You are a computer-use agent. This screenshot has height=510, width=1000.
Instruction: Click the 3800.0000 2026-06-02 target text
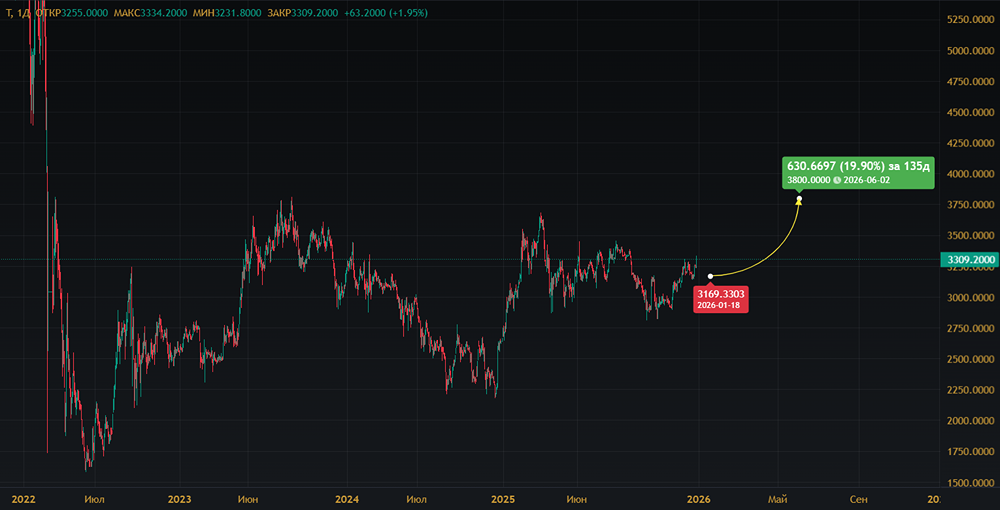[x=839, y=180]
